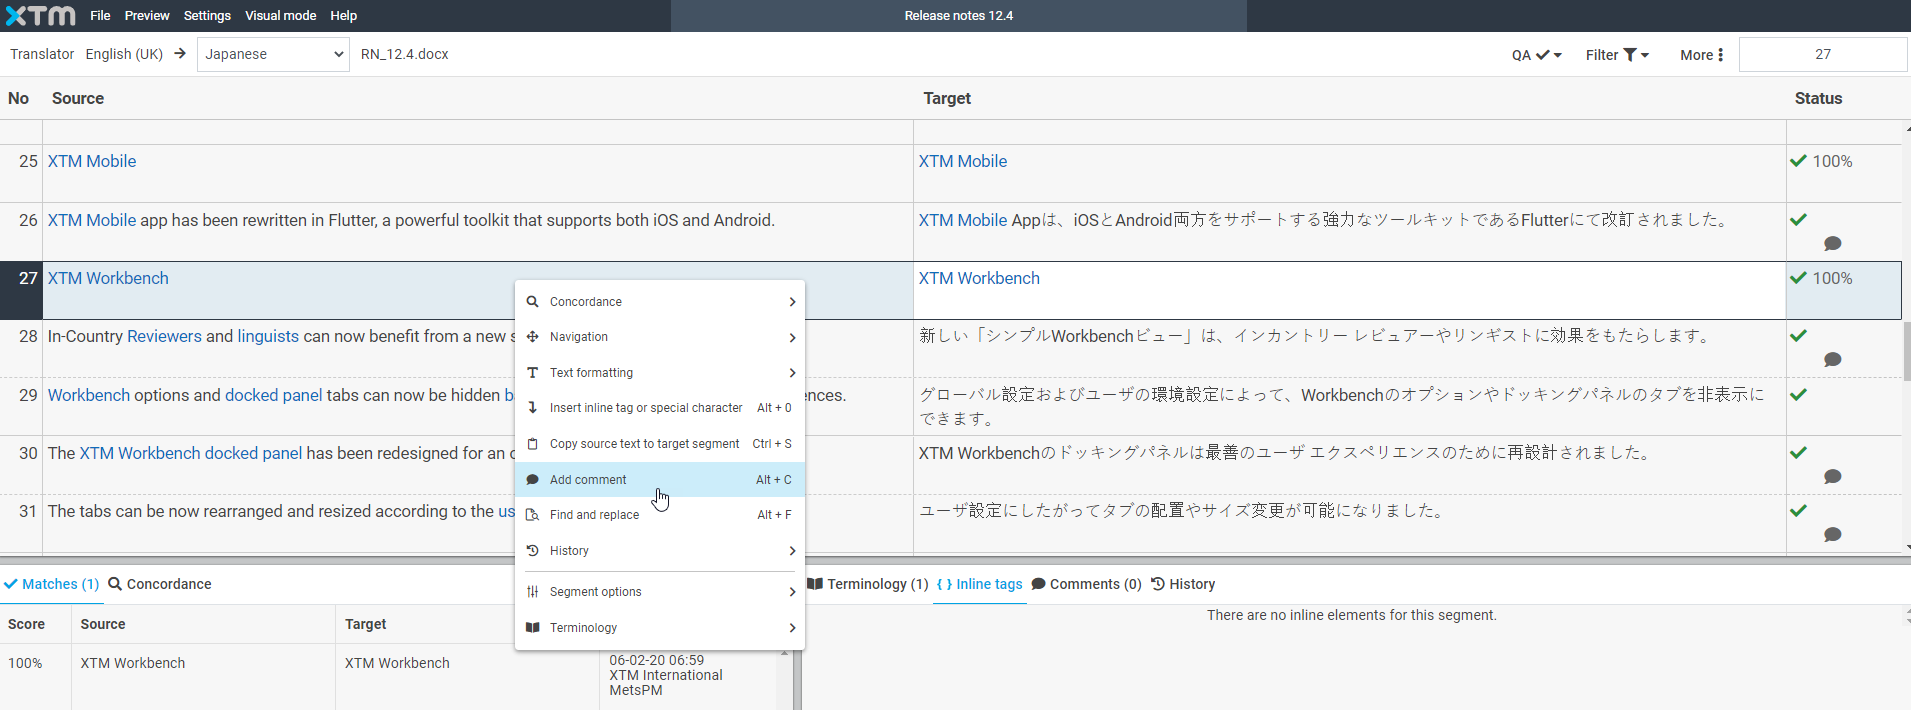
Task: Expand the Concordance submenu arrow
Action: click(792, 302)
